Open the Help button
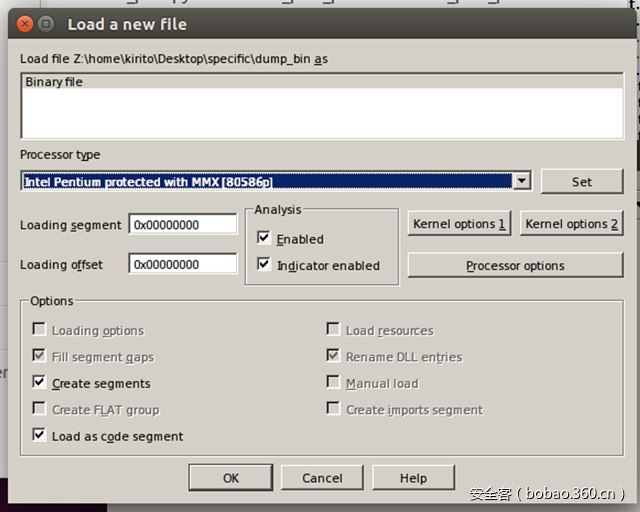The height and width of the screenshot is (512, 640). point(413,478)
